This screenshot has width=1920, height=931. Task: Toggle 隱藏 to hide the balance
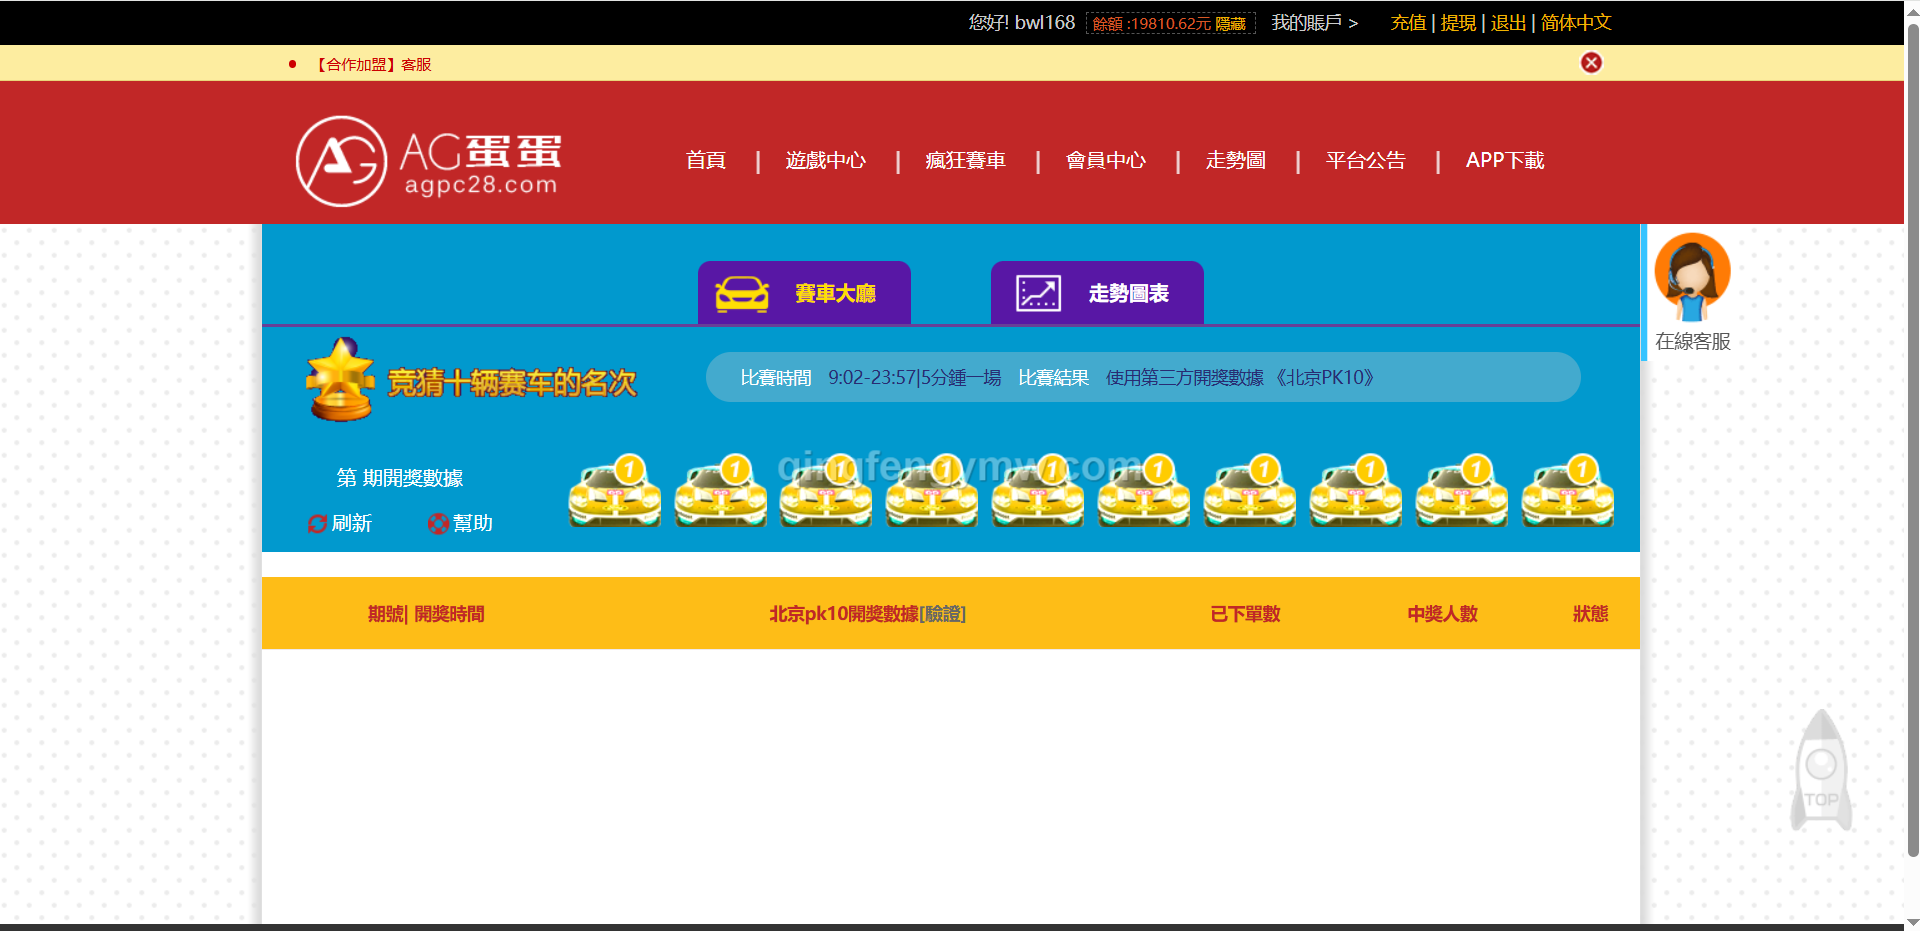click(x=1230, y=24)
